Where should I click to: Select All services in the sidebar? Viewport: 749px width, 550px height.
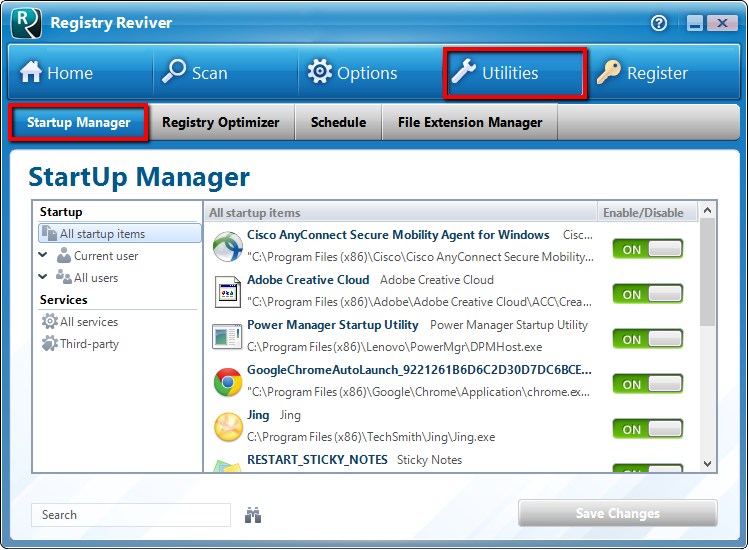click(88, 322)
